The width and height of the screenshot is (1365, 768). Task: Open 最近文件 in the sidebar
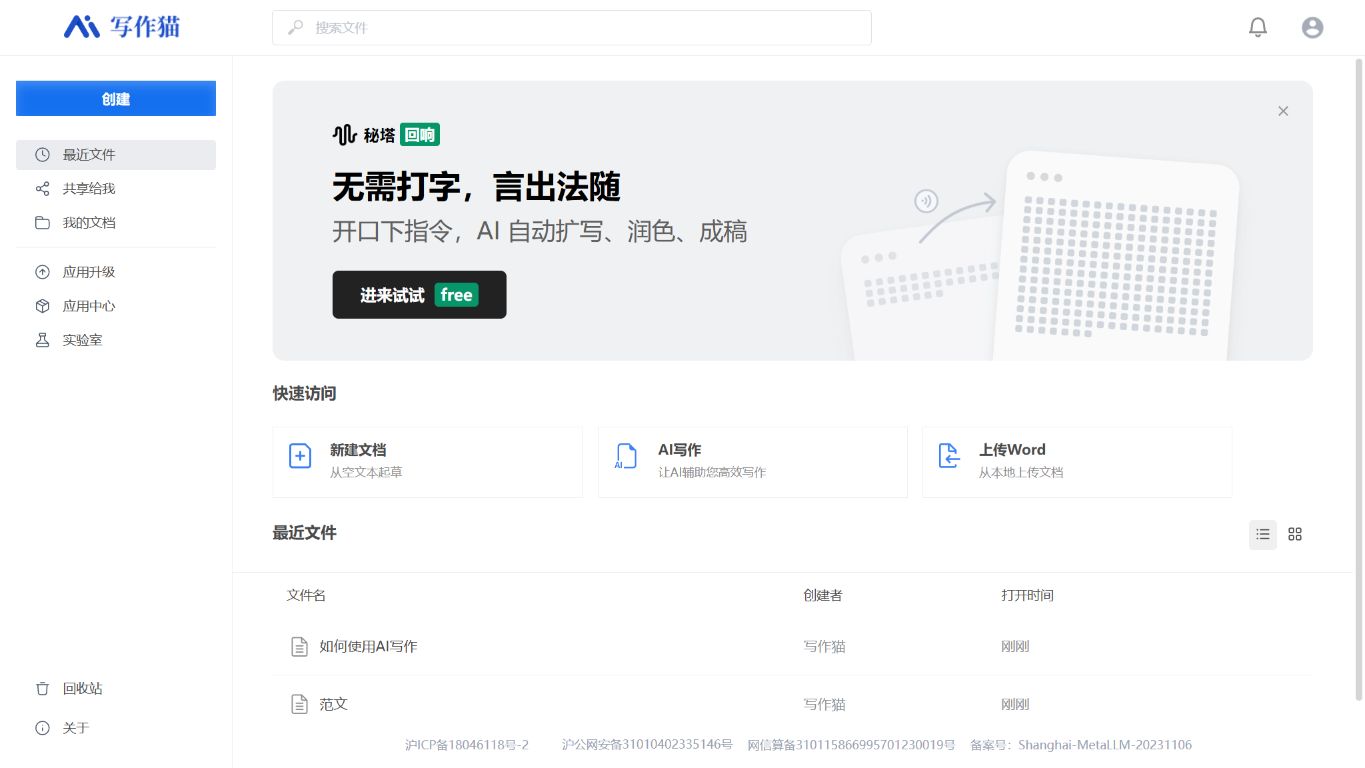(116, 155)
